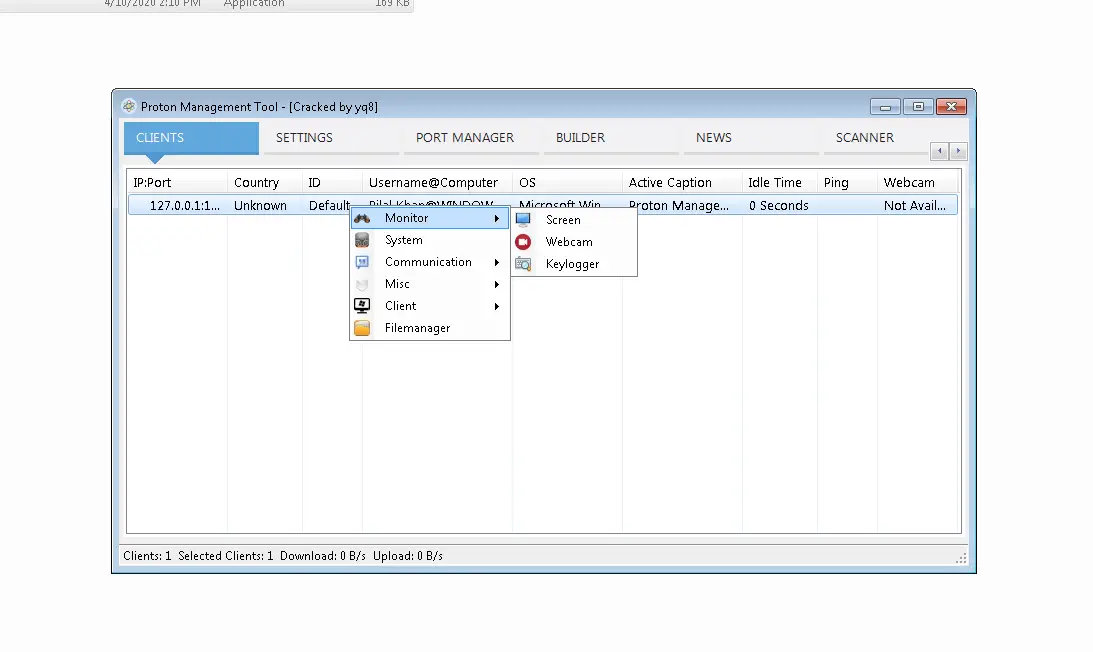This screenshot has height=652, width=1093.
Task: Select the Screen monitor icon
Action: [523, 219]
